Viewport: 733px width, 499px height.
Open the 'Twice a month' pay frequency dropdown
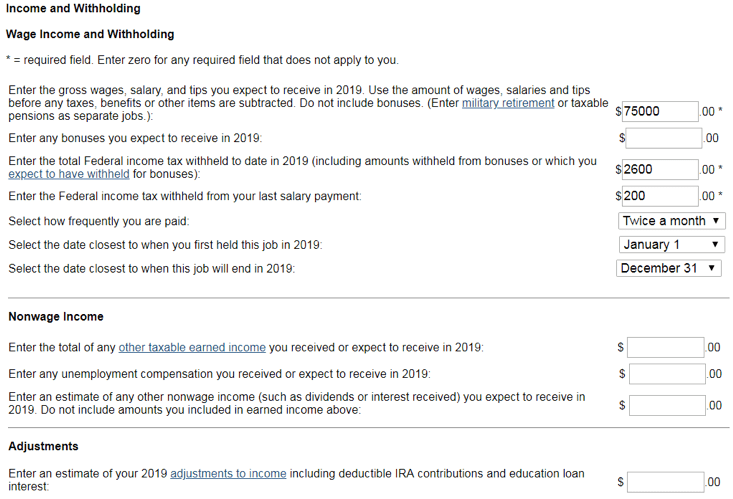pyautogui.click(x=672, y=221)
